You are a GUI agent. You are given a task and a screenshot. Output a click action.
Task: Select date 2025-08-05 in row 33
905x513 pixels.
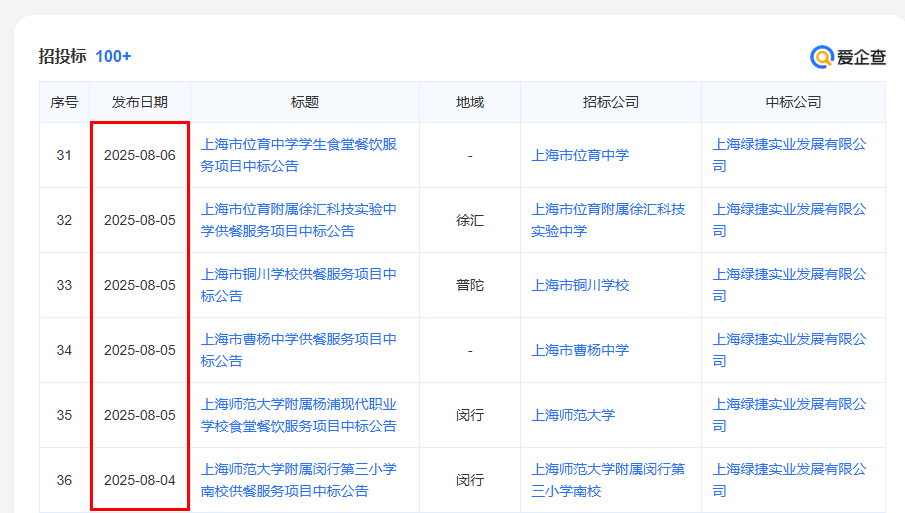pos(140,285)
